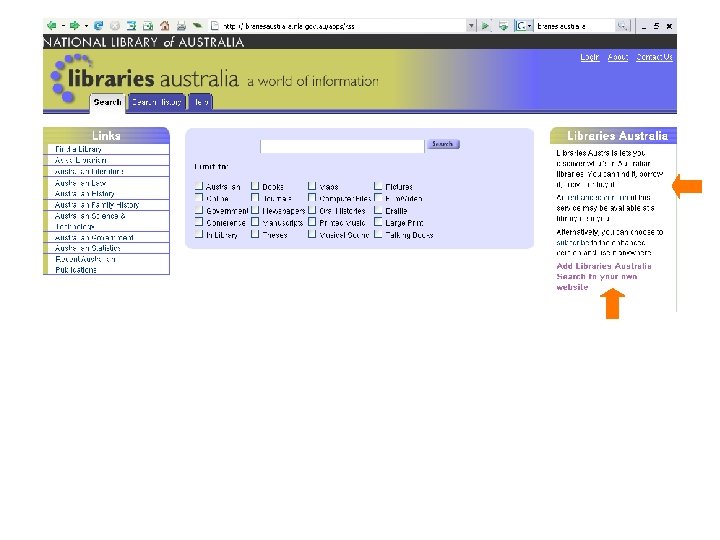
Task: Tick the Newspapers checkbox
Action: tap(255, 210)
